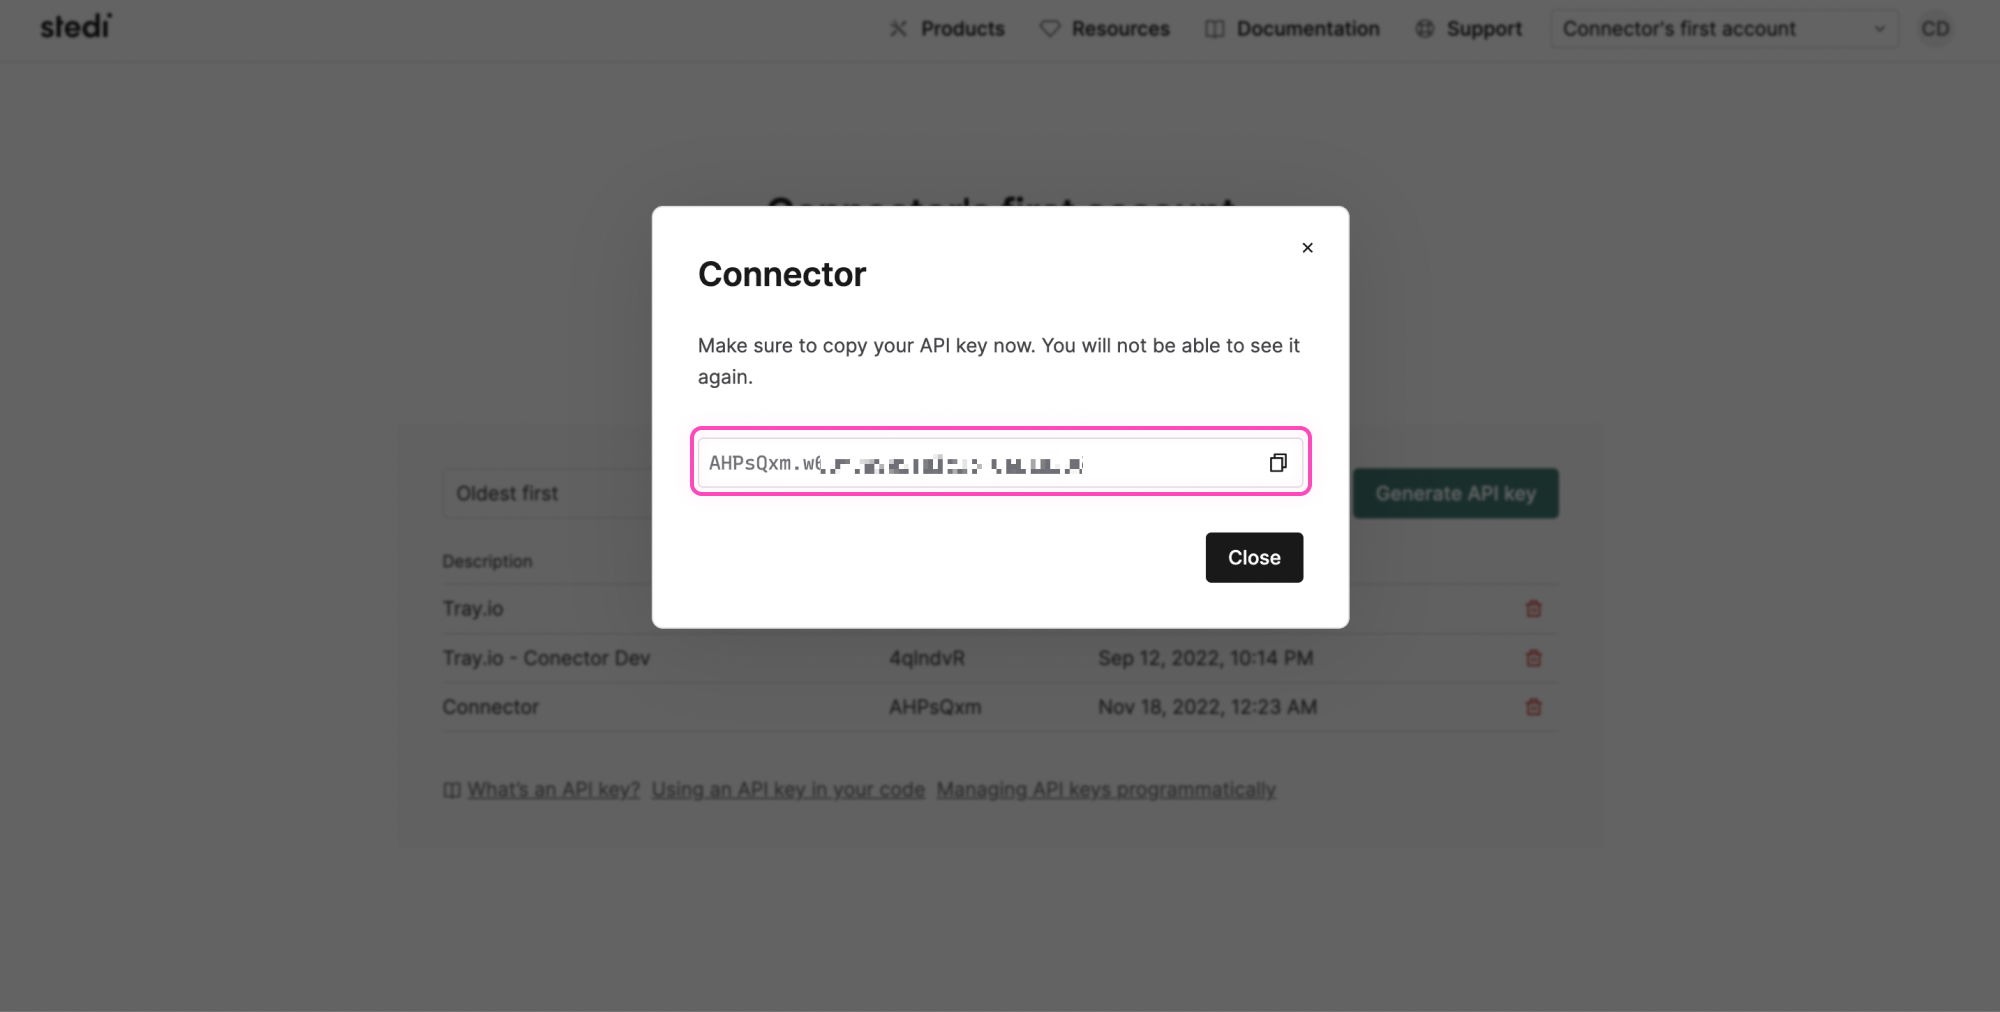Go to Documentation
Viewport: 2000px width, 1012px height.
1292,29
